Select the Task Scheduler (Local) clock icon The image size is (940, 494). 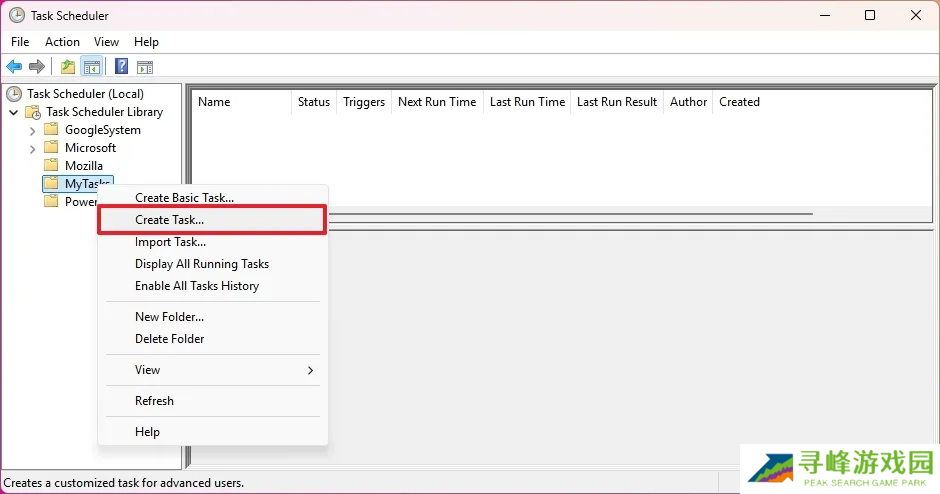coord(14,94)
